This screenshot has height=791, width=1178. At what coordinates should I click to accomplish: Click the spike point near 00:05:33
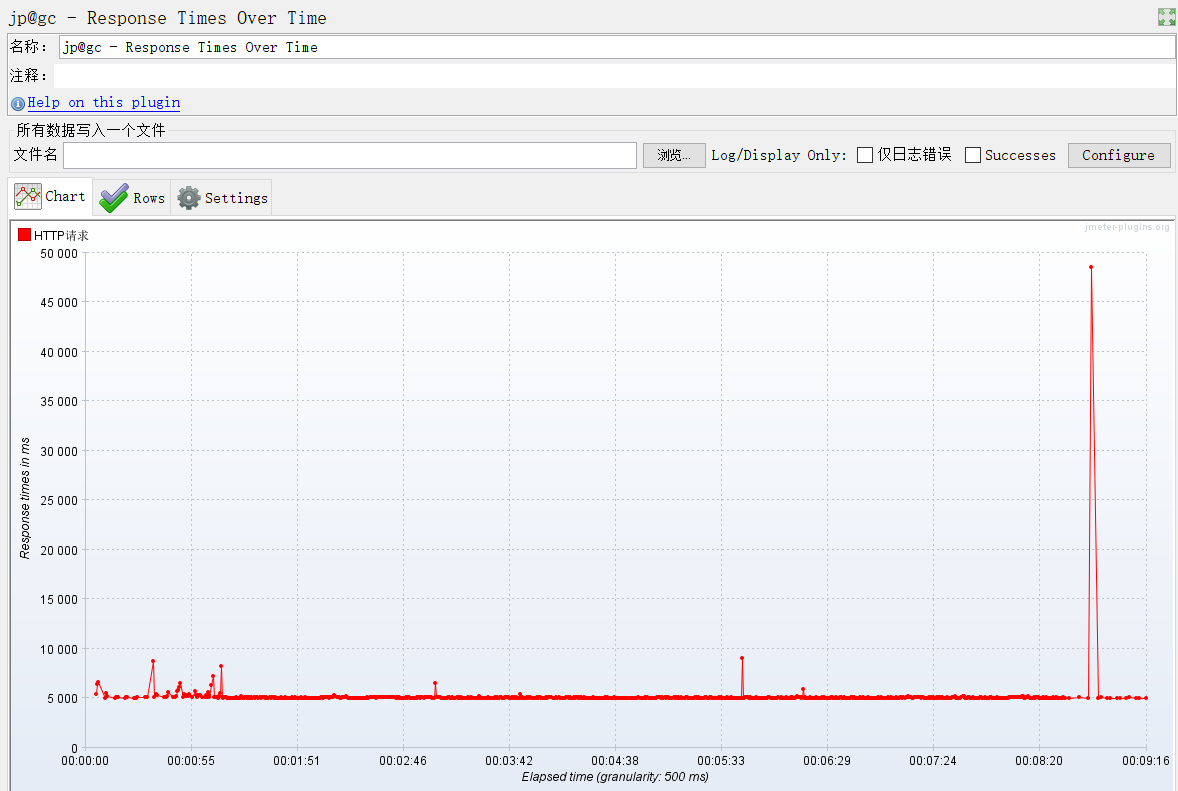click(742, 658)
